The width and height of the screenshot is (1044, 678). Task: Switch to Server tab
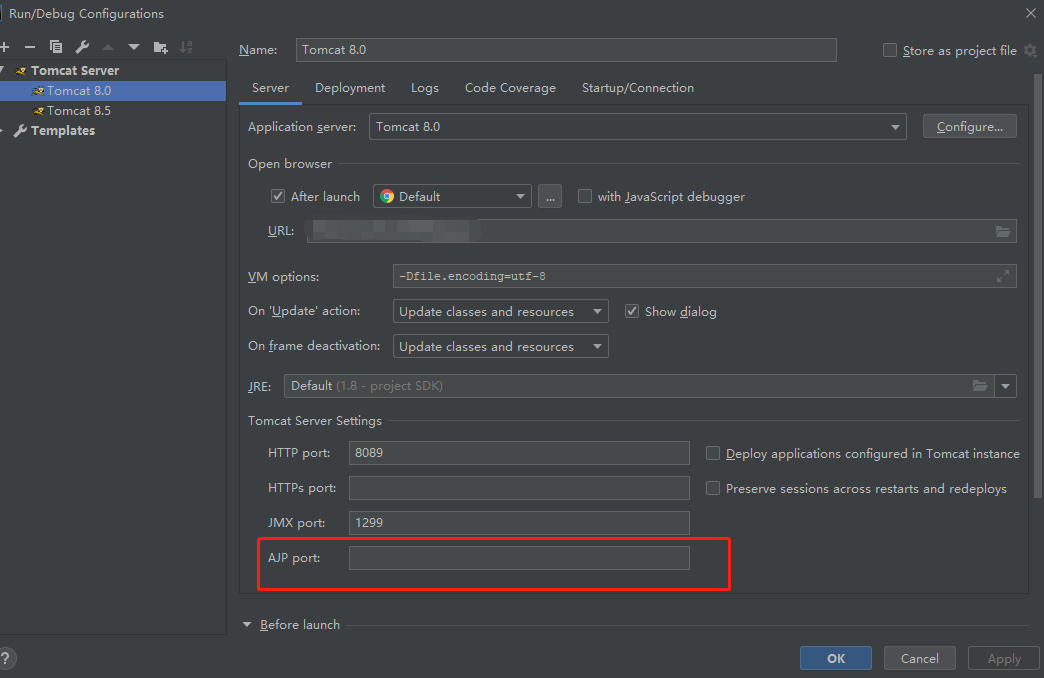pyautogui.click(x=270, y=88)
